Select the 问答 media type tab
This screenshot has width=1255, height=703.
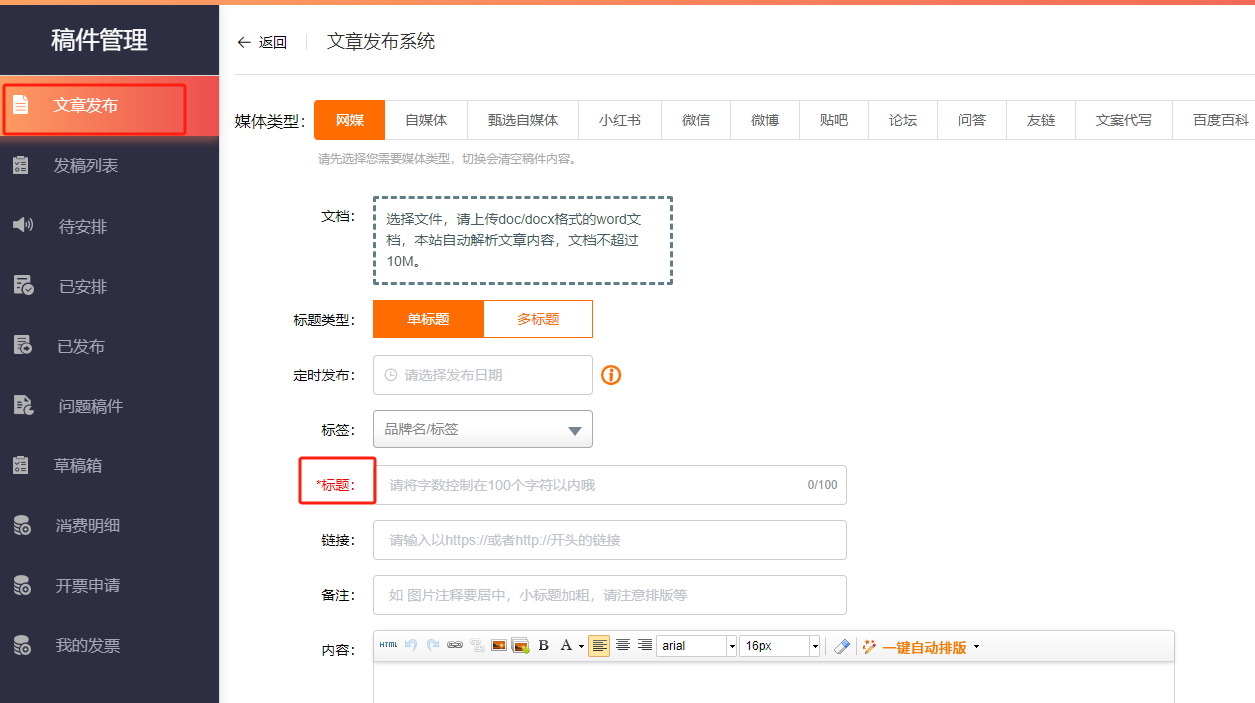tap(972, 120)
